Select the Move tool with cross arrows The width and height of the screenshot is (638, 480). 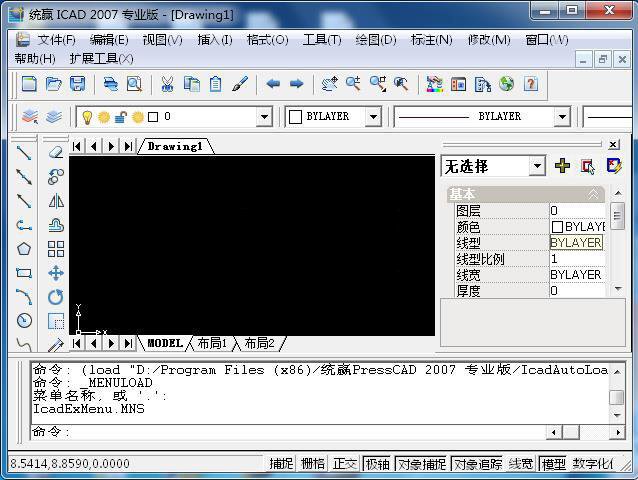[x=56, y=273]
